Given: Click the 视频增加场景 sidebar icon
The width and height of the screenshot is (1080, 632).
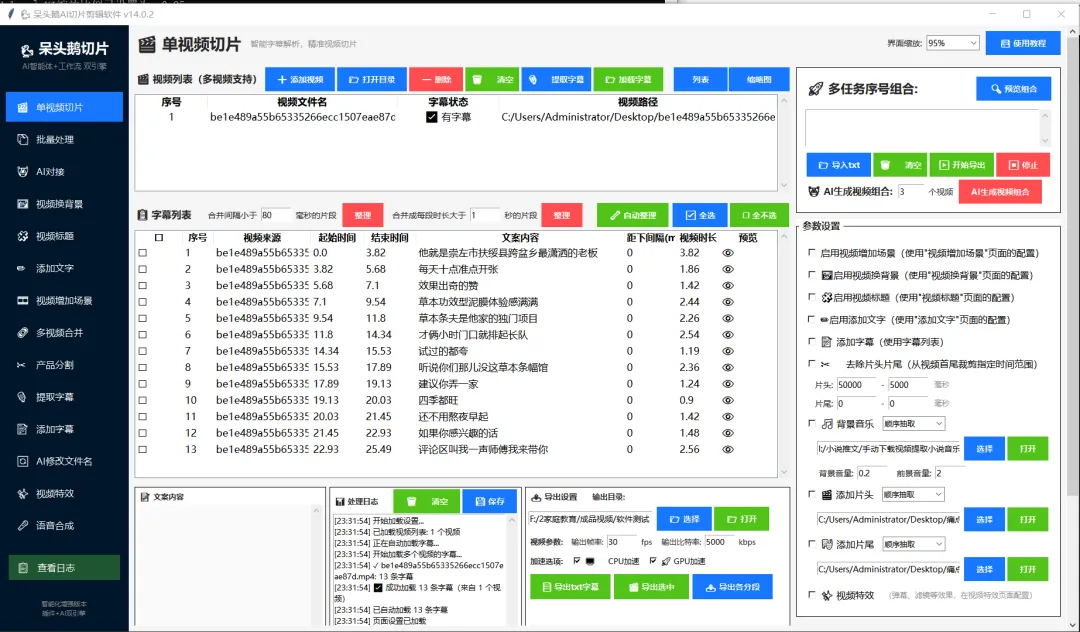Looking at the screenshot, I should pyautogui.click(x=23, y=301).
